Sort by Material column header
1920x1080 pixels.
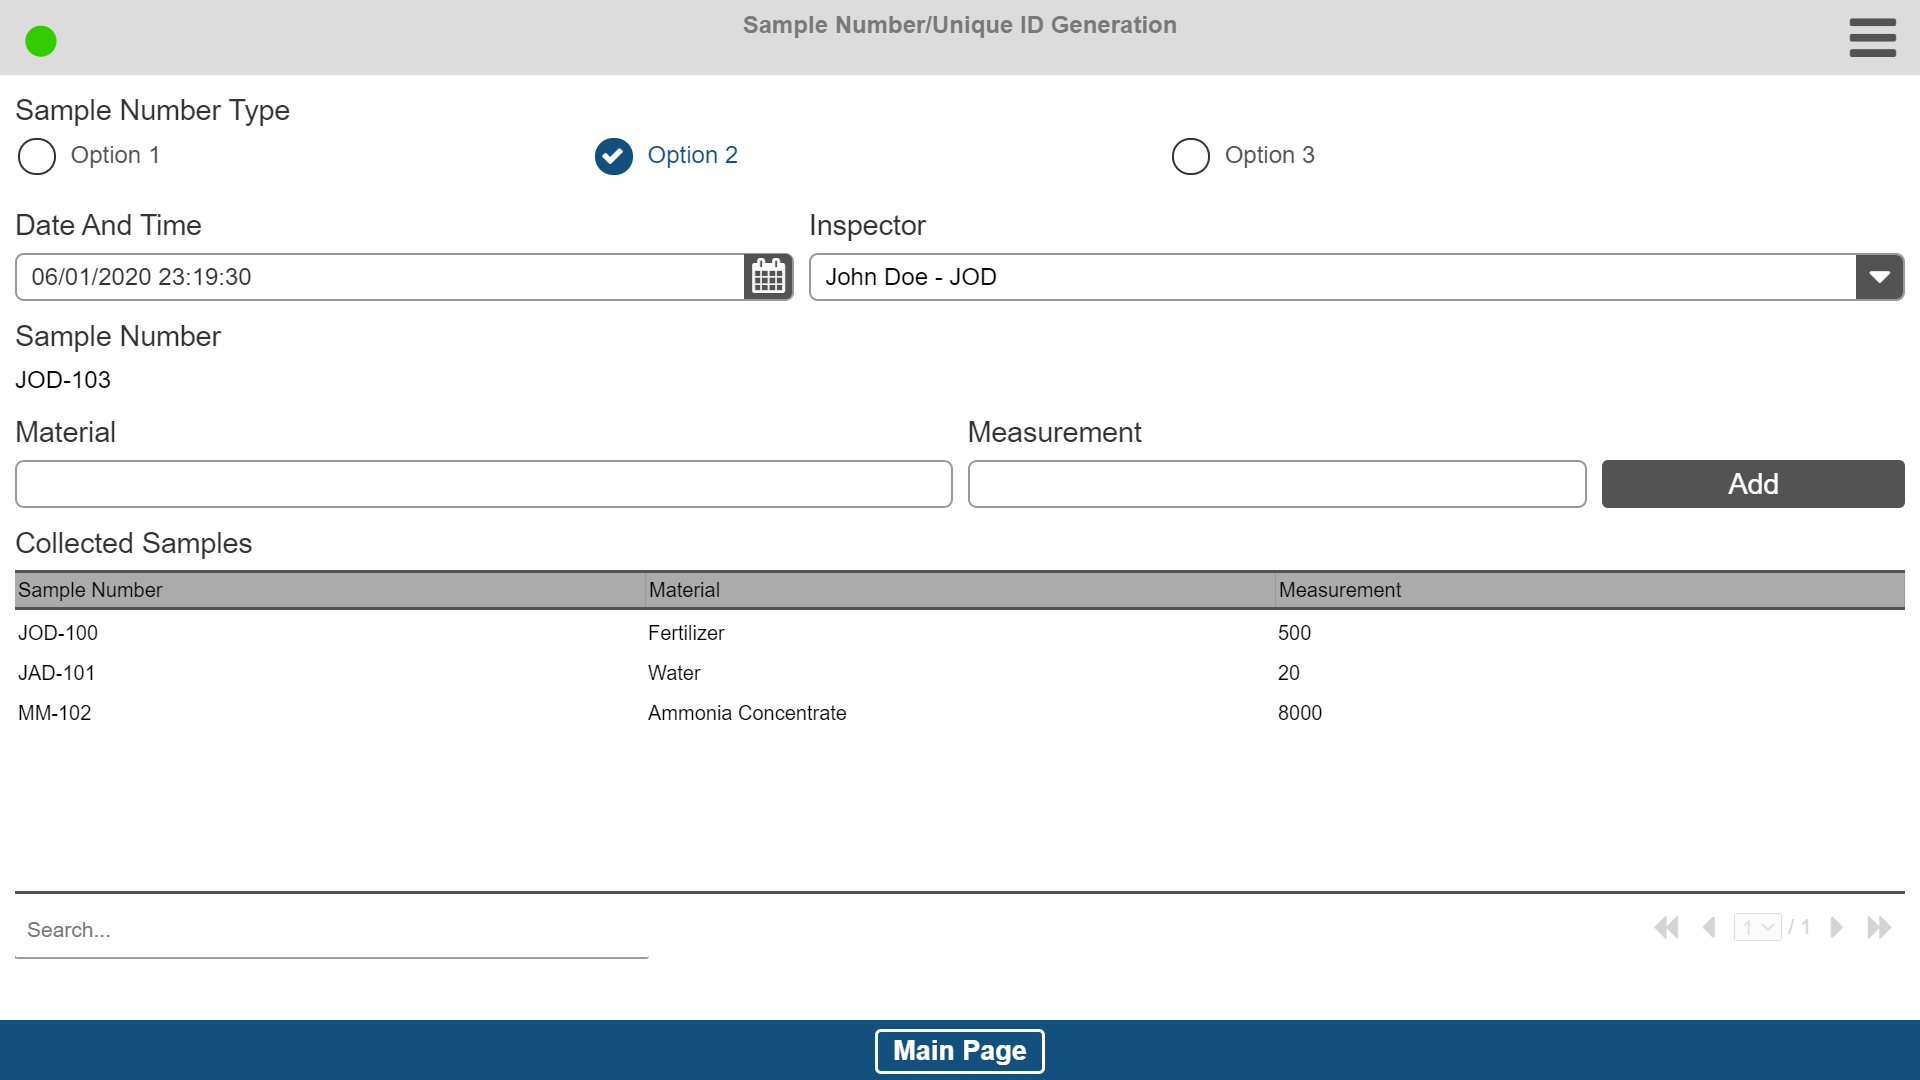684,590
